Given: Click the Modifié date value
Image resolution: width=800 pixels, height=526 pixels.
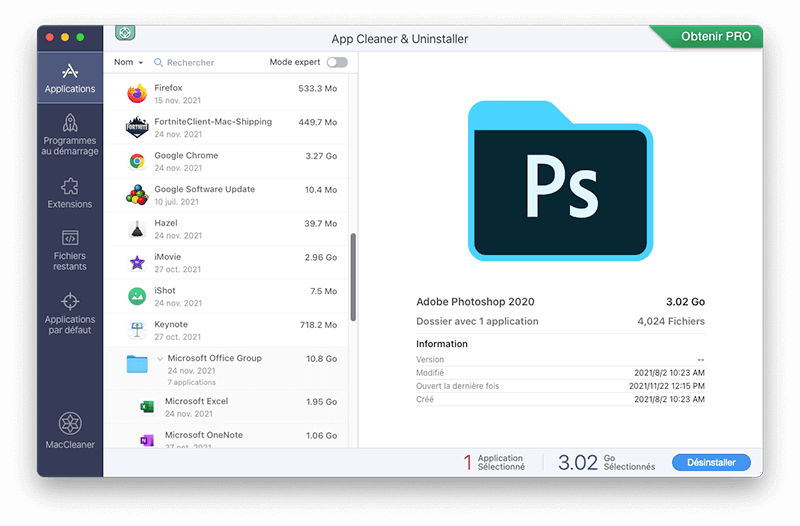Looking at the screenshot, I should tap(669, 372).
